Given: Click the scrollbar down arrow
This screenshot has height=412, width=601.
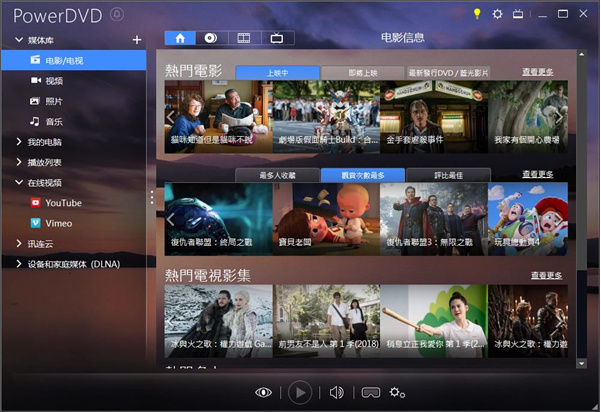Looking at the screenshot, I should coord(581,363).
